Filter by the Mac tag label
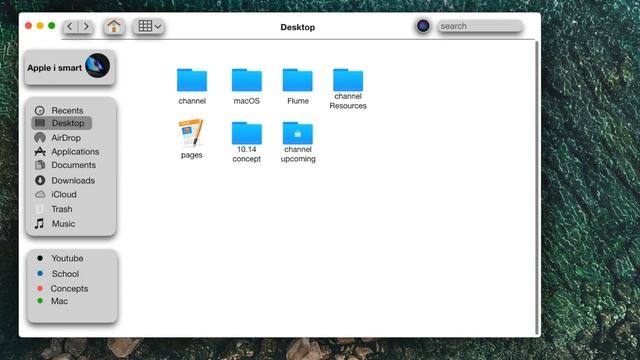 click(x=59, y=301)
